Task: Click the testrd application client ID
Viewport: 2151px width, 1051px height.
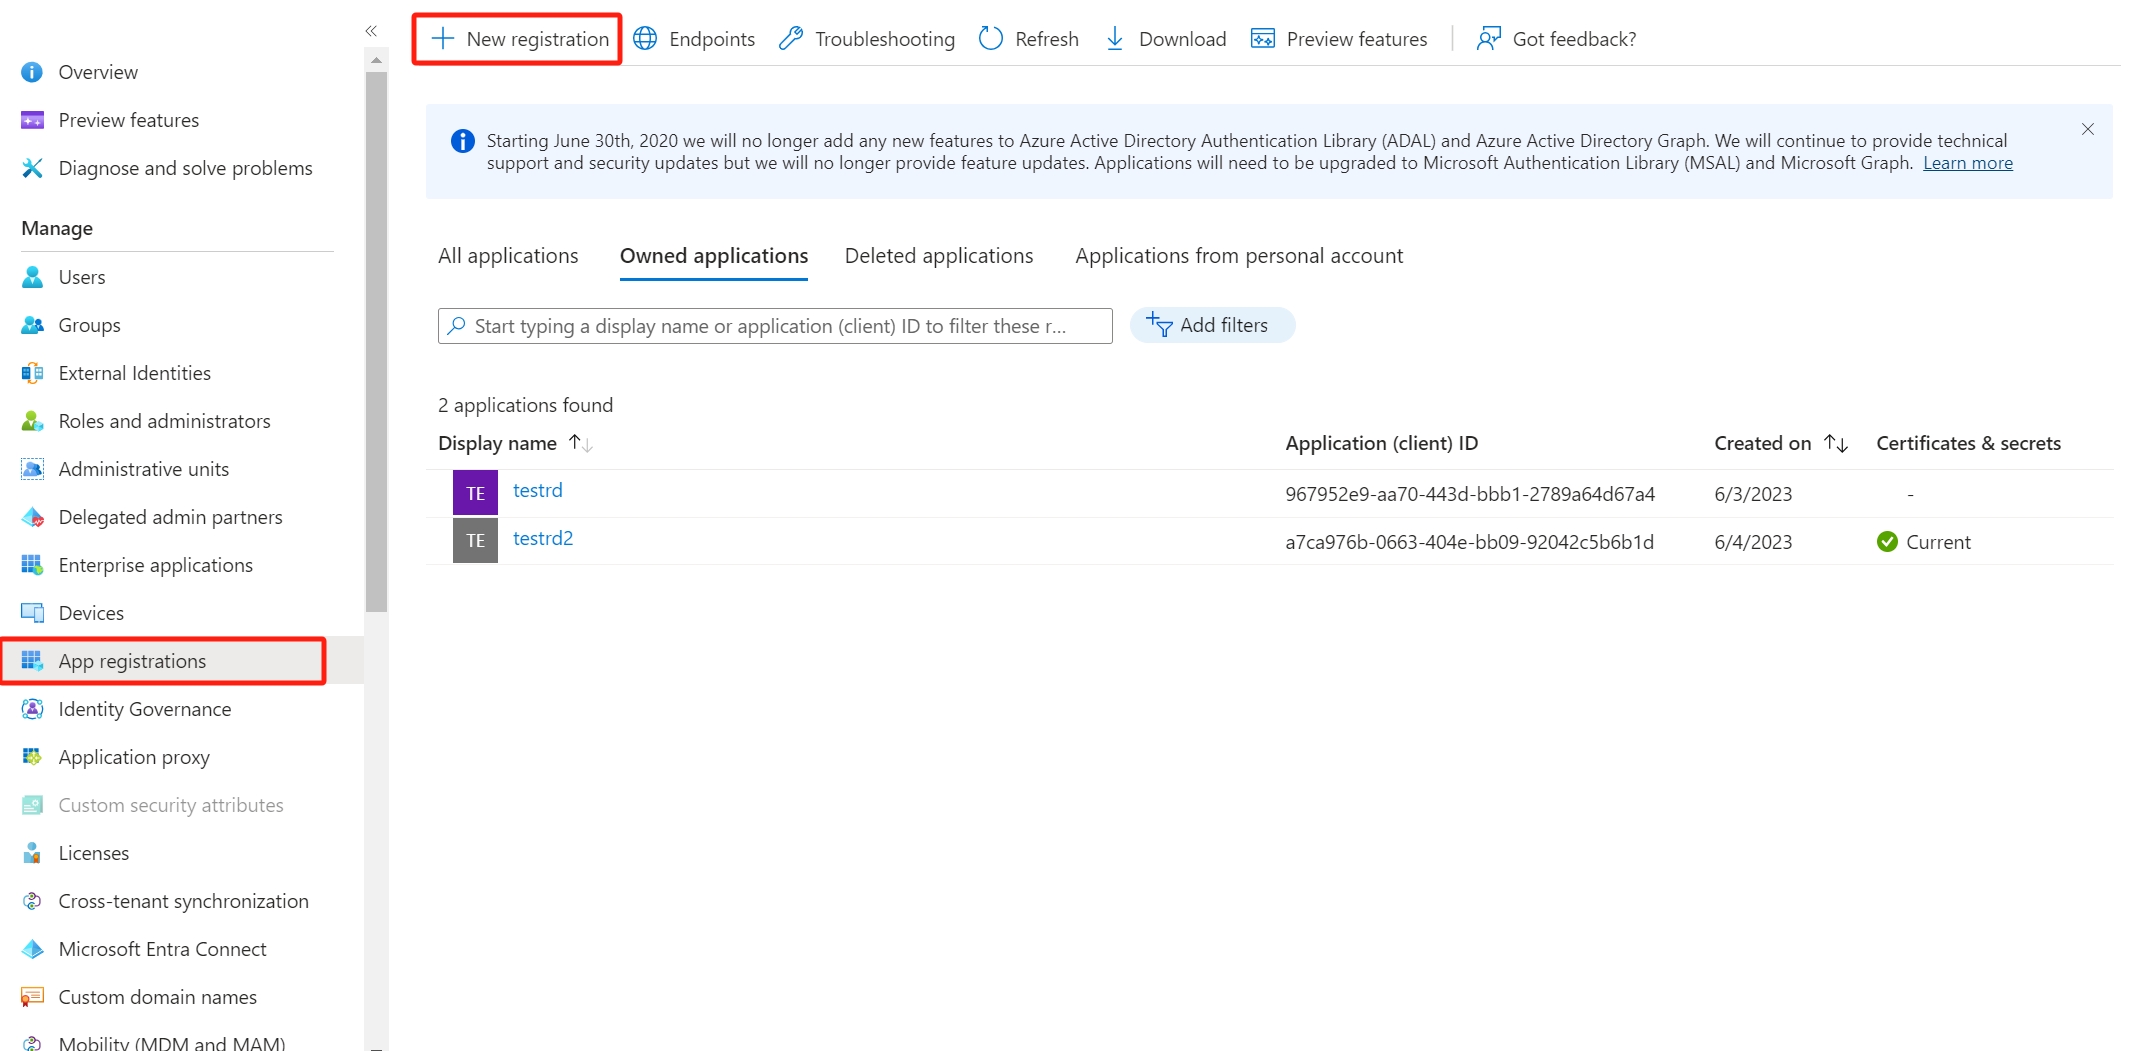Action: 1470,494
